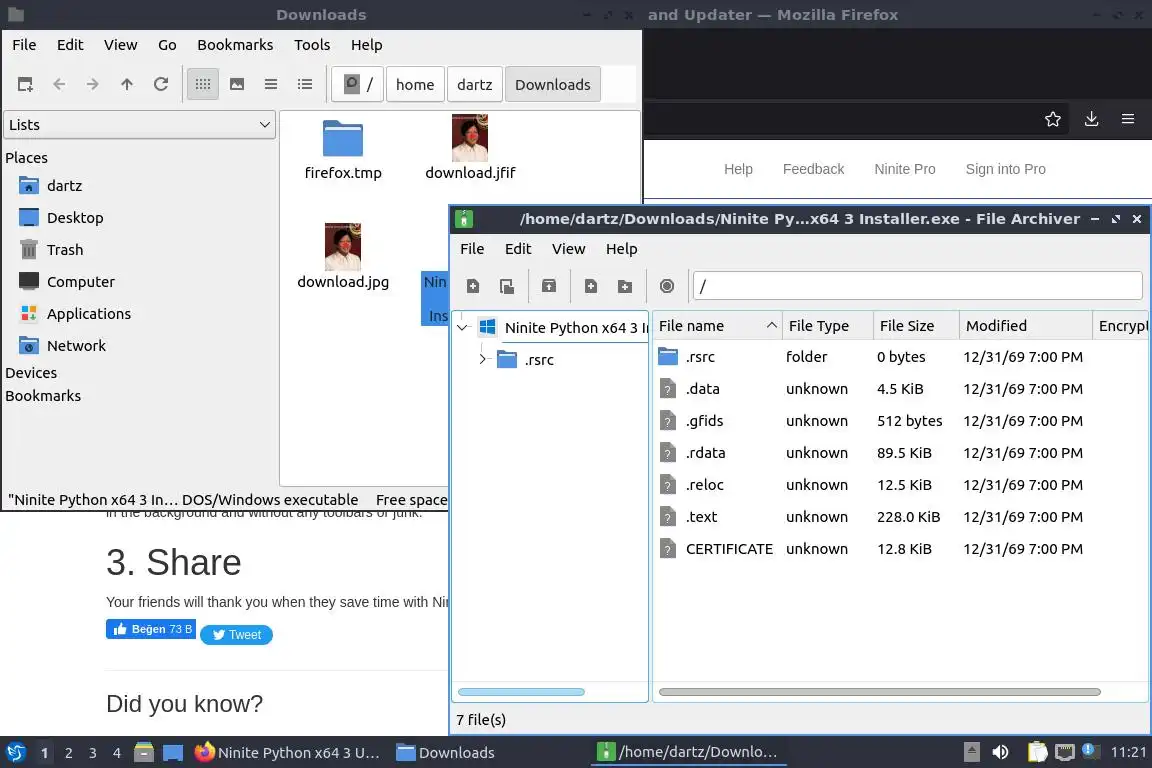Sort by File Type column
The image size is (1152, 768).
point(828,326)
